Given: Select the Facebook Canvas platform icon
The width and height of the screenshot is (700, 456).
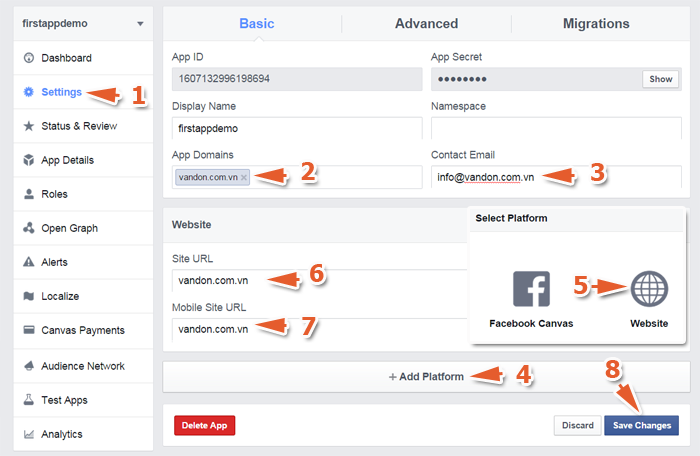Looking at the screenshot, I should 531,288.
